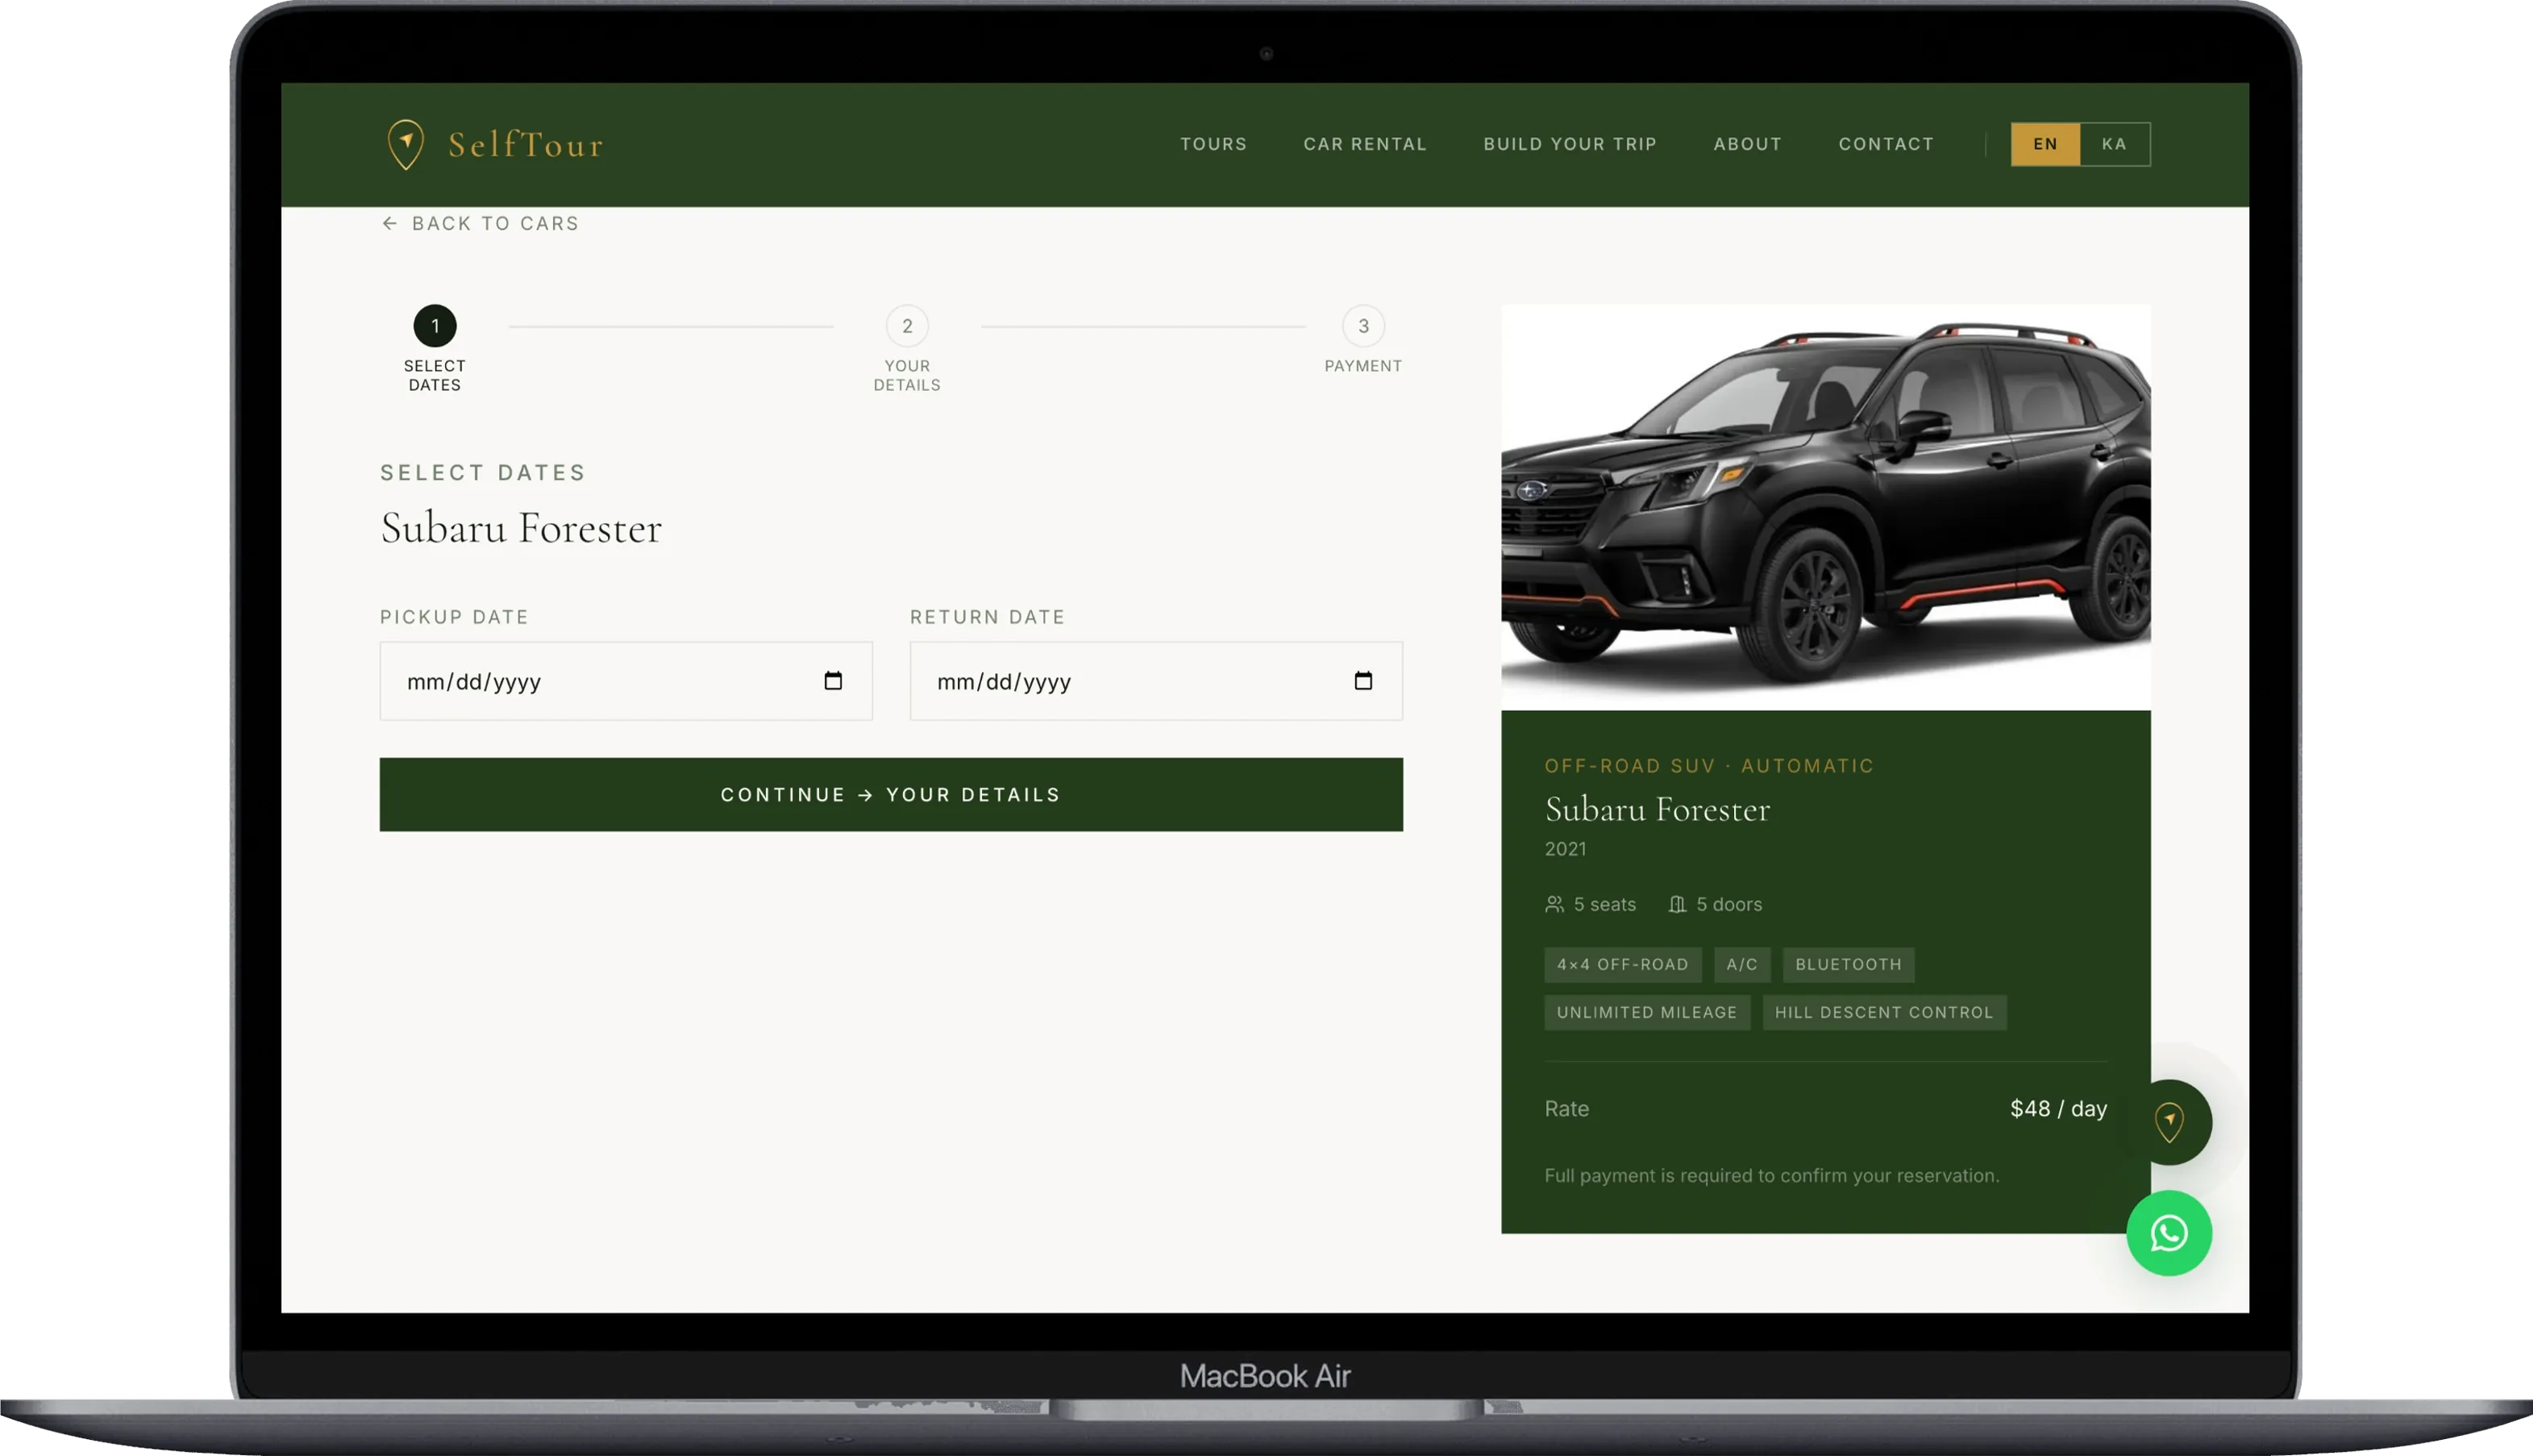Go to Build Your Trip page
The height and width of the screenshot is (1456, 2533).
(x=1570, y=144)
